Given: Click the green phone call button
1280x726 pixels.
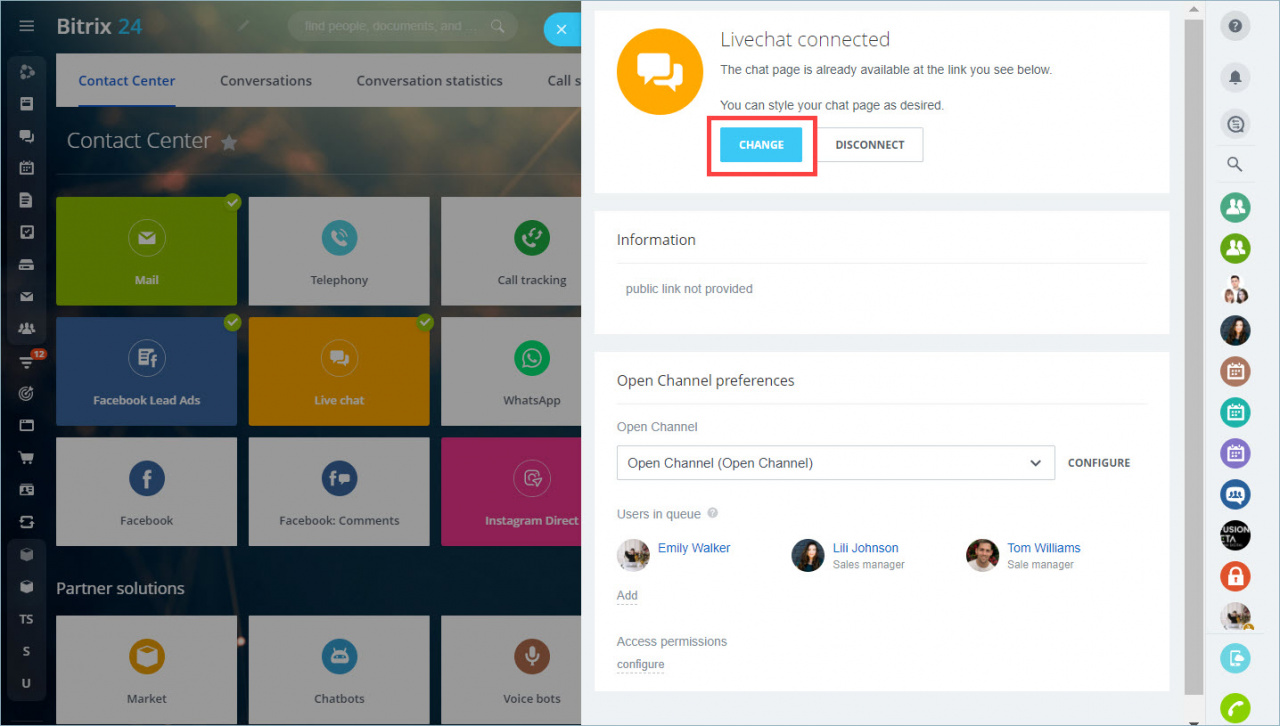Looking at the screenshot, I should (x=1235, y=708).
